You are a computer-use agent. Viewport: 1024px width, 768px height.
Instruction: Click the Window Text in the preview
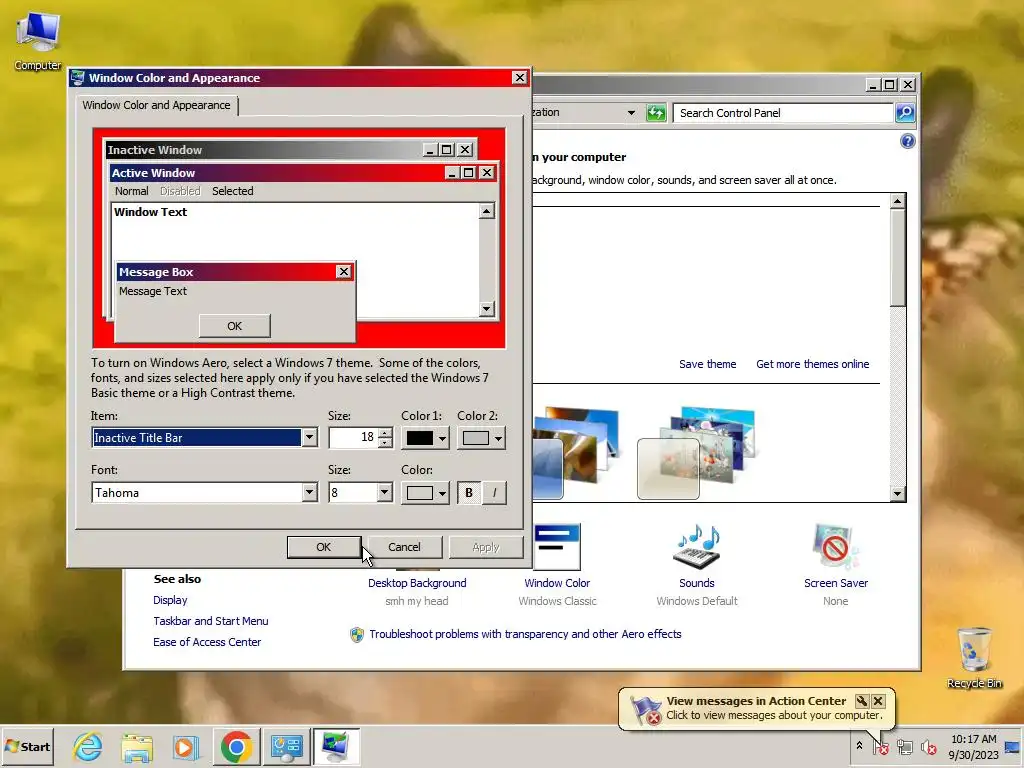150,212
